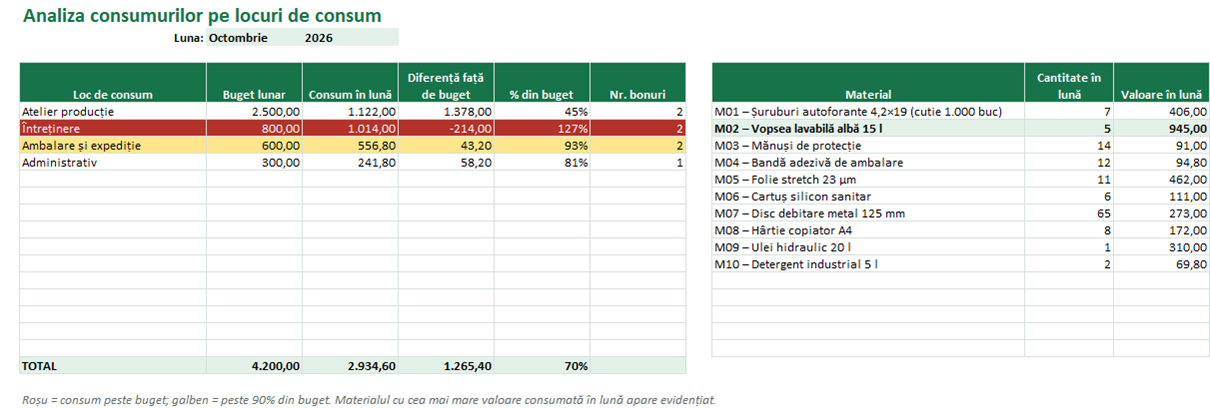Click the Ambalare budget '600,00'
Image resolution: width=1210 pixels, height=408 pixels.
click(x=254, y=146)
